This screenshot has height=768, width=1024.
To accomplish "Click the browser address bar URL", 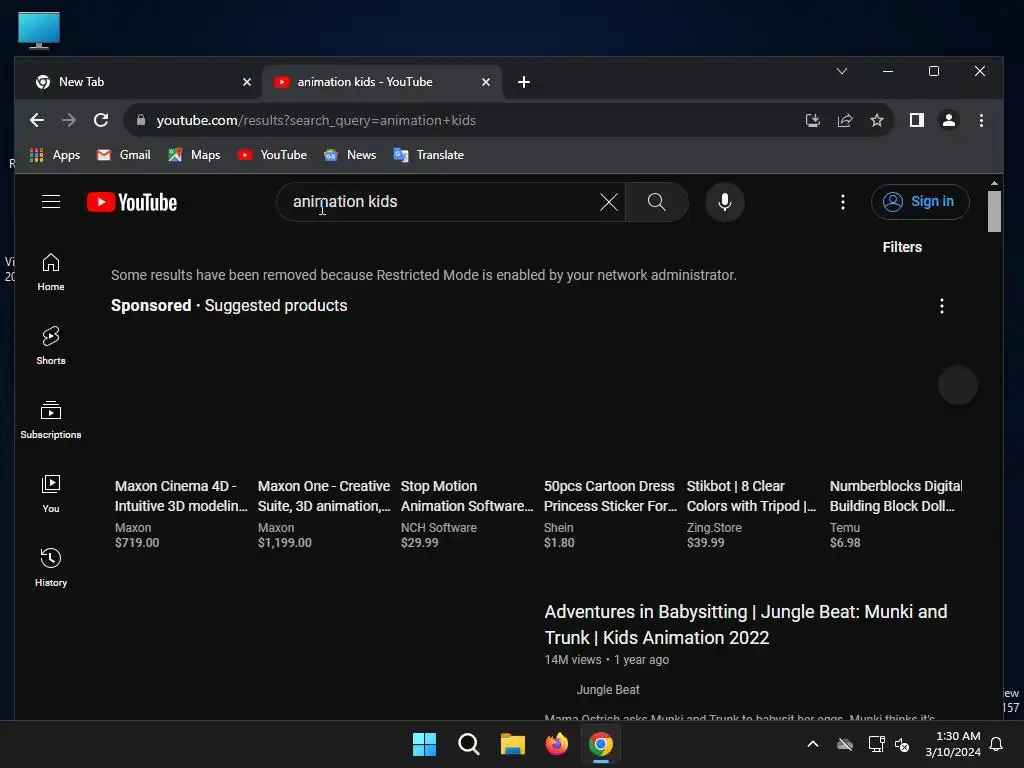I will point(316,120).
